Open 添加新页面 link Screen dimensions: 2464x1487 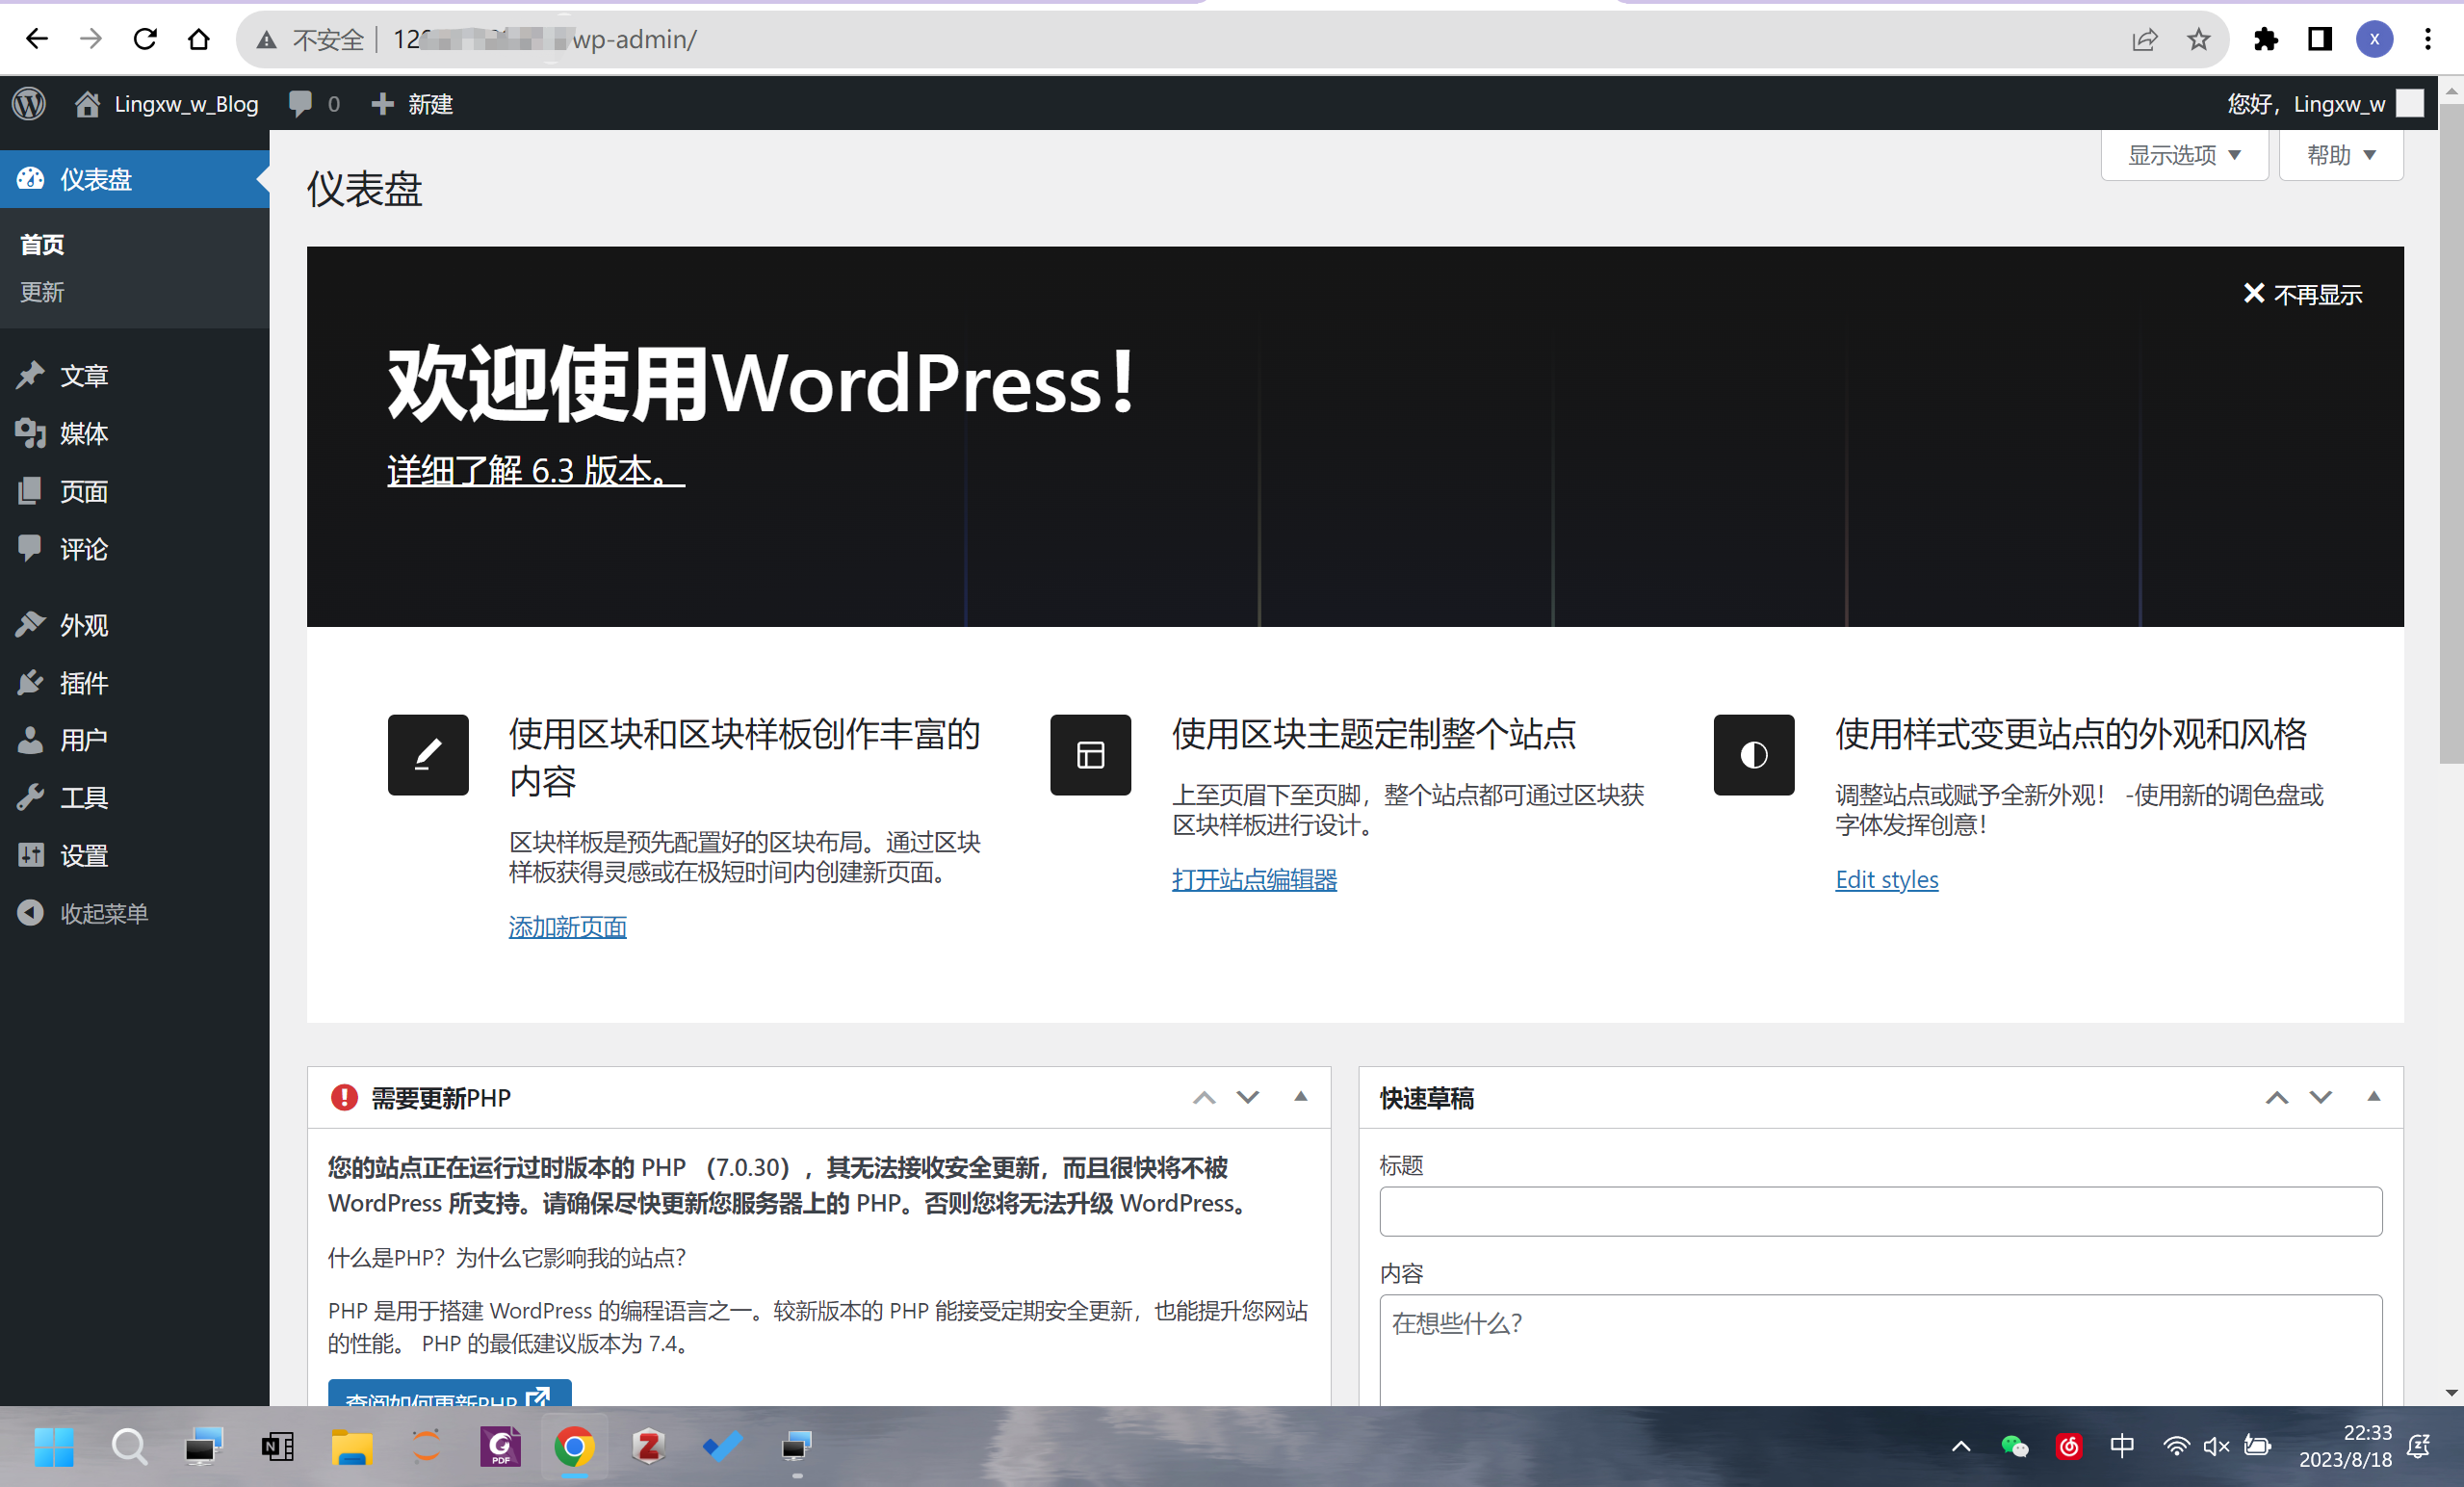point(568,927)
